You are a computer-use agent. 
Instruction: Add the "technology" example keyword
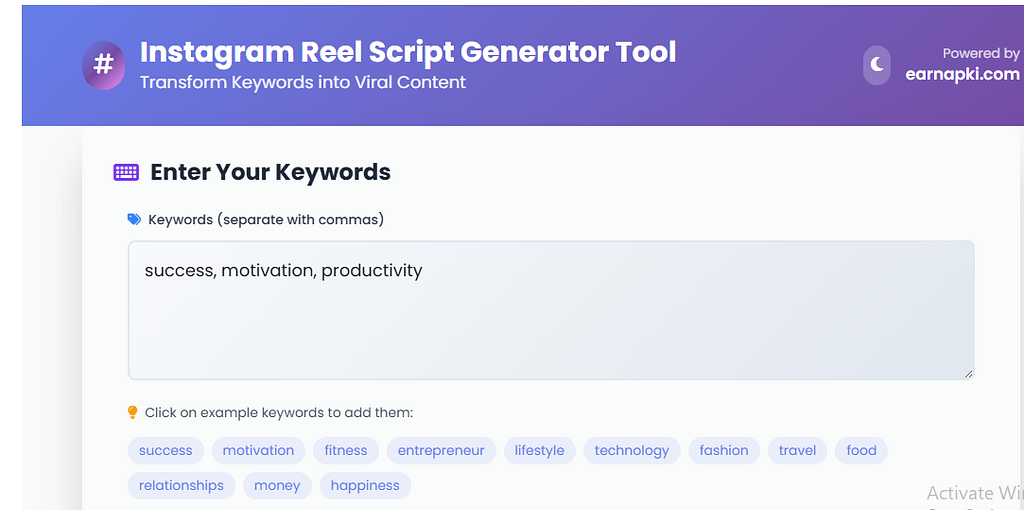(x=632, y=450)
